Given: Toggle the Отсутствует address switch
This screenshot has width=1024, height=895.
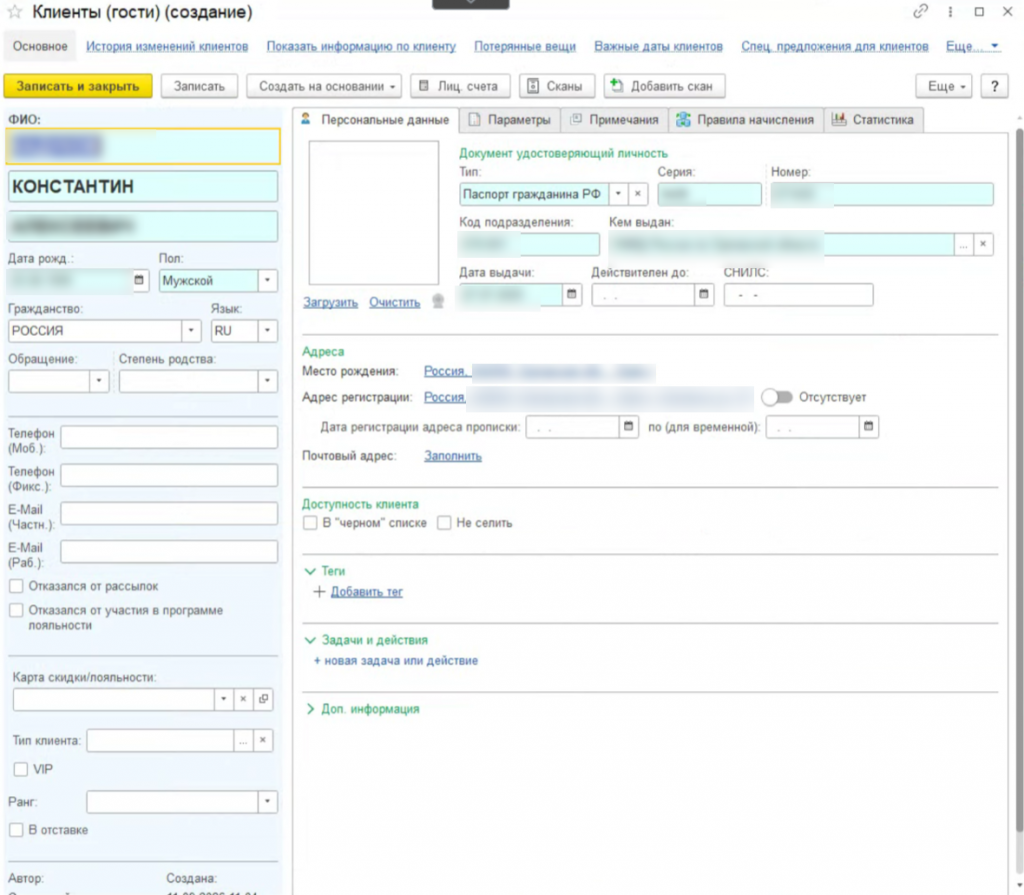Looking at the screenshot, I should 776,397.
